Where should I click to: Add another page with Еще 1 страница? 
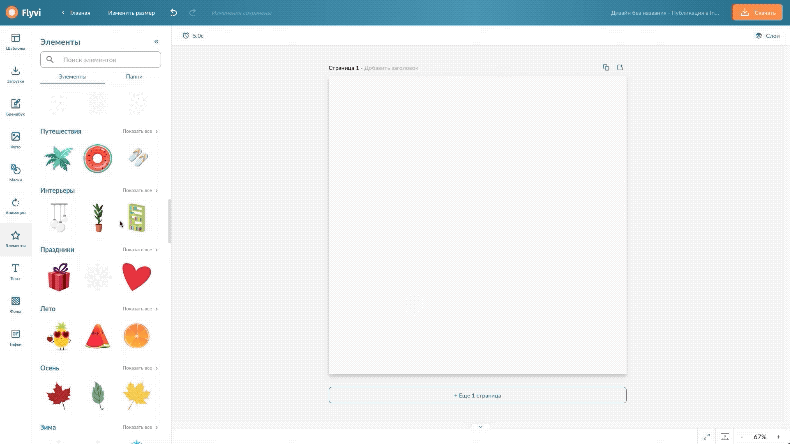click(x=478, y=396)
